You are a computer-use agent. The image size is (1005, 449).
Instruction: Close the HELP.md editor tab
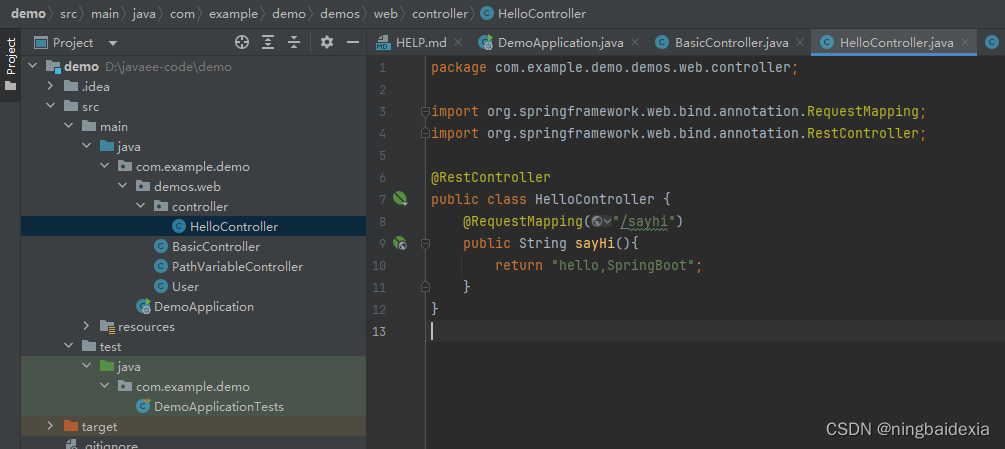coord(458,43)
